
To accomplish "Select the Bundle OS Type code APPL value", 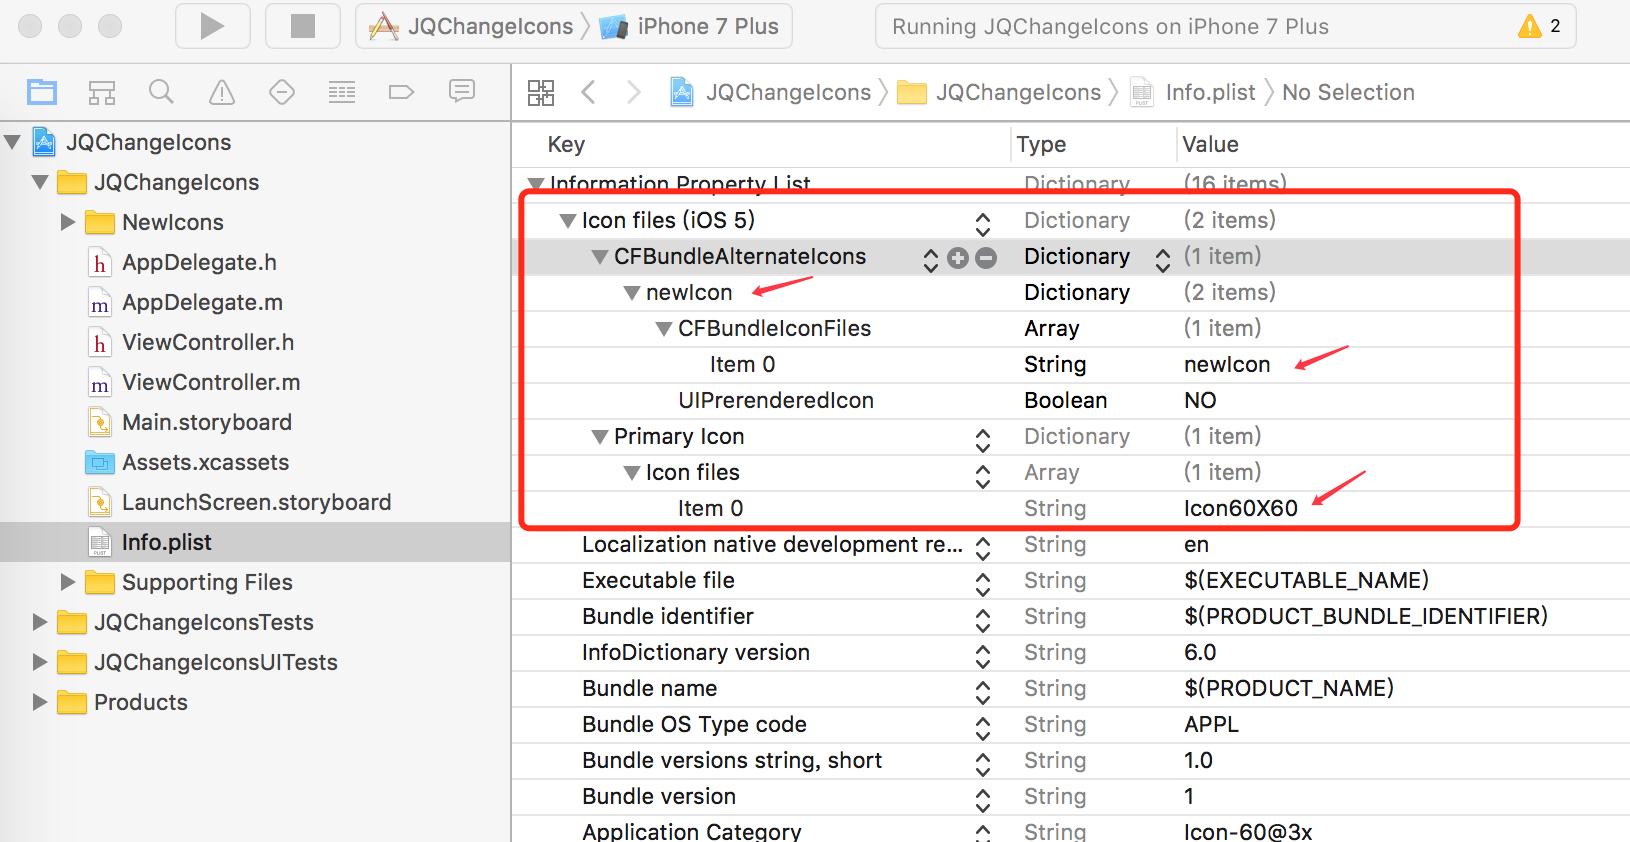I will (x=1211, y=724).
